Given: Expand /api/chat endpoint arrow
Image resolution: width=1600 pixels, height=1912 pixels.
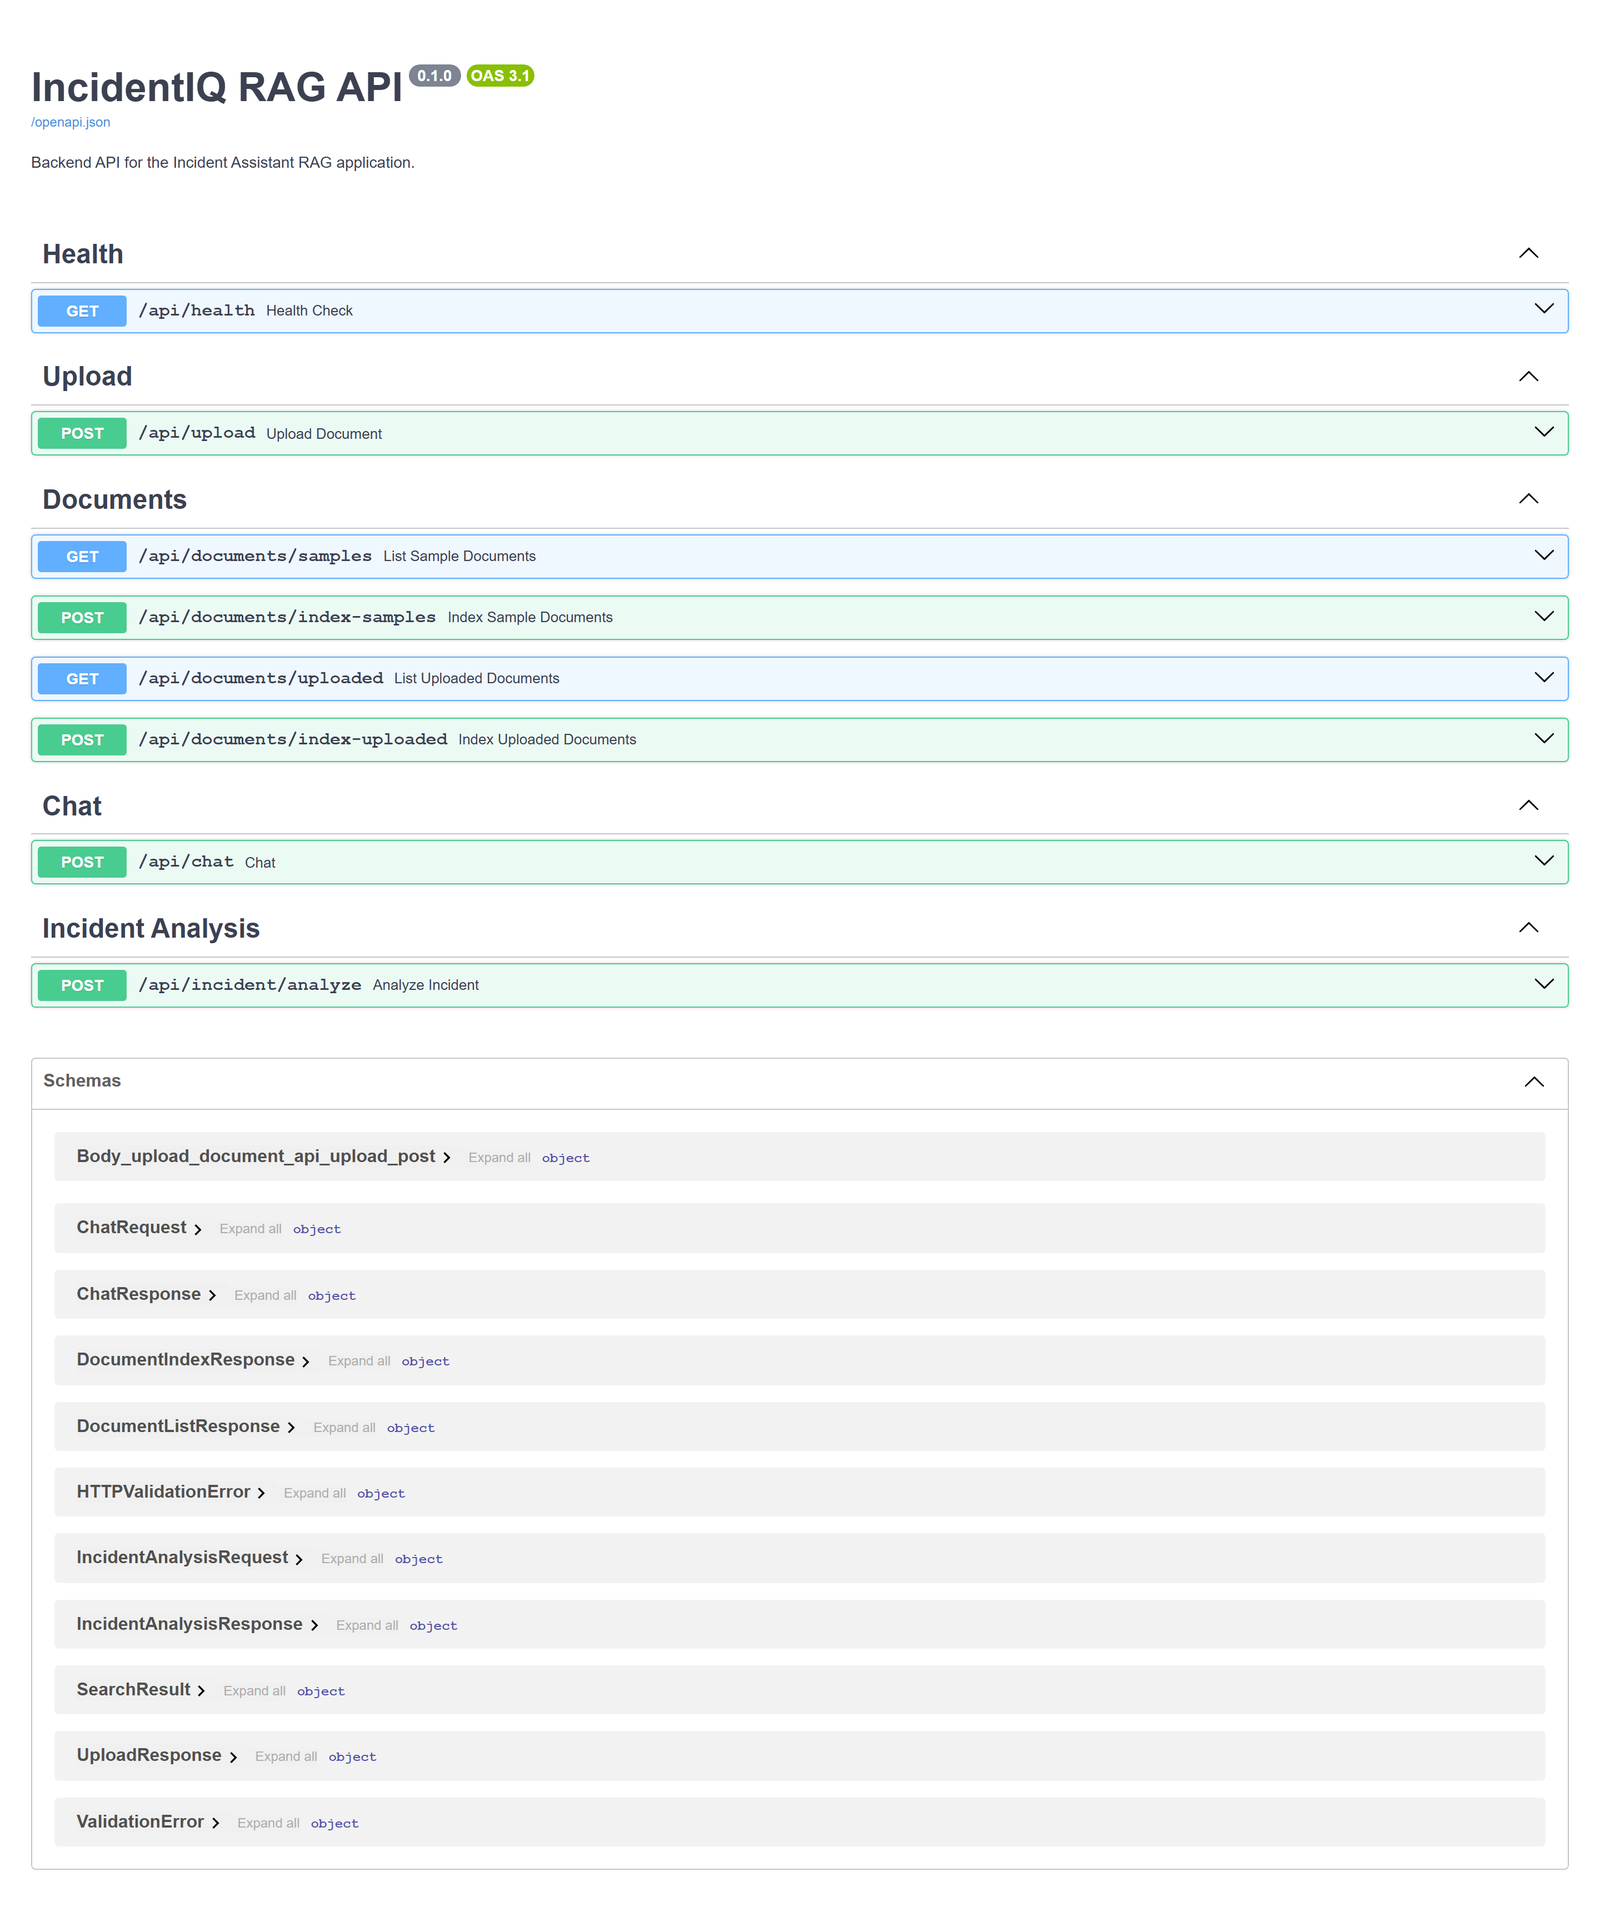Looking at the screenshot, I should (x=1544, y=861).
